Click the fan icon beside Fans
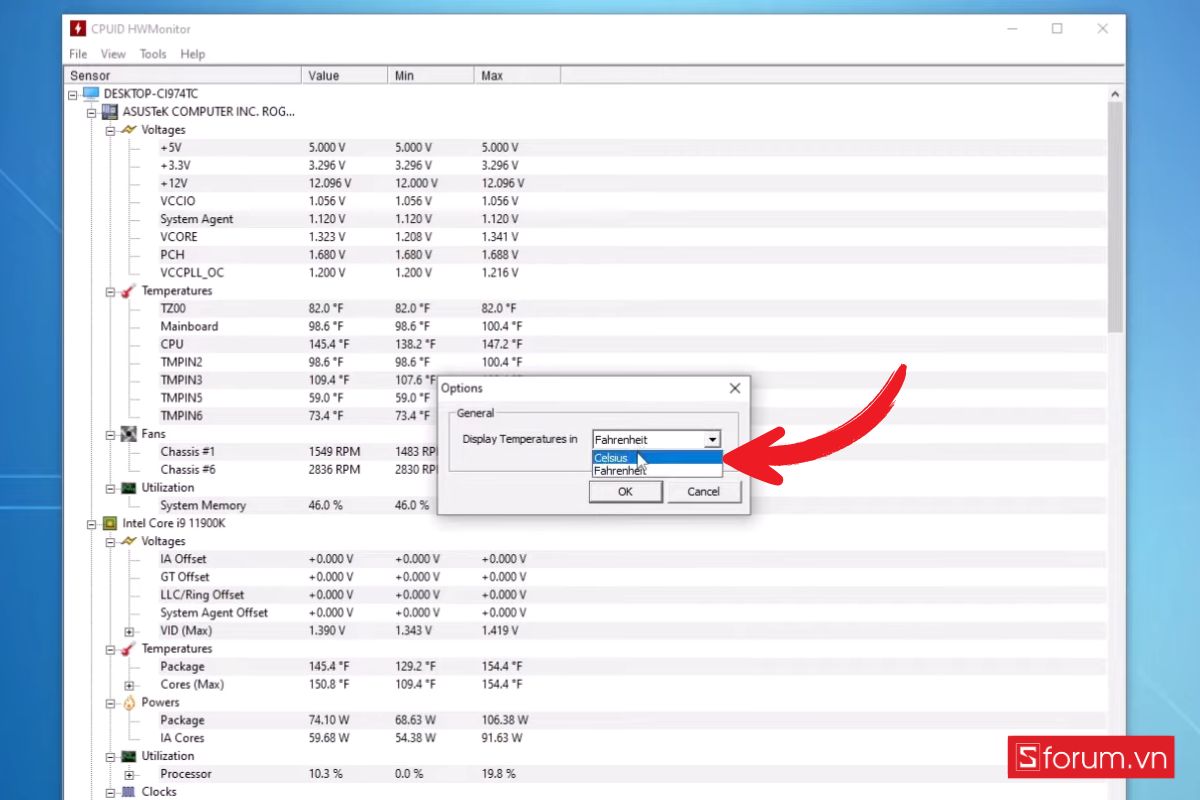The height and width of the screenshot is (800, 1200). 128,434
